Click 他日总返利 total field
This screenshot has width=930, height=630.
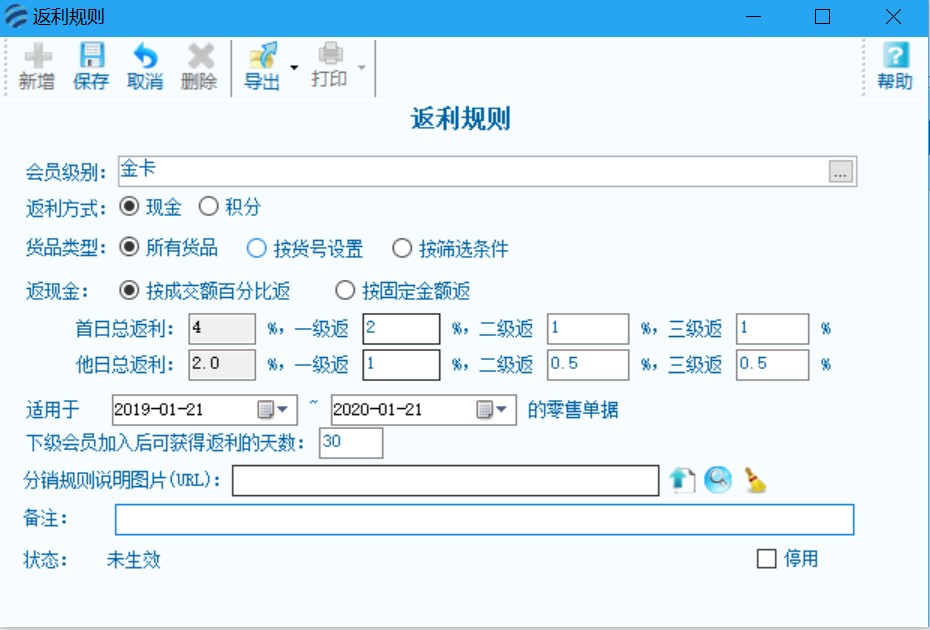click(222, 364)
